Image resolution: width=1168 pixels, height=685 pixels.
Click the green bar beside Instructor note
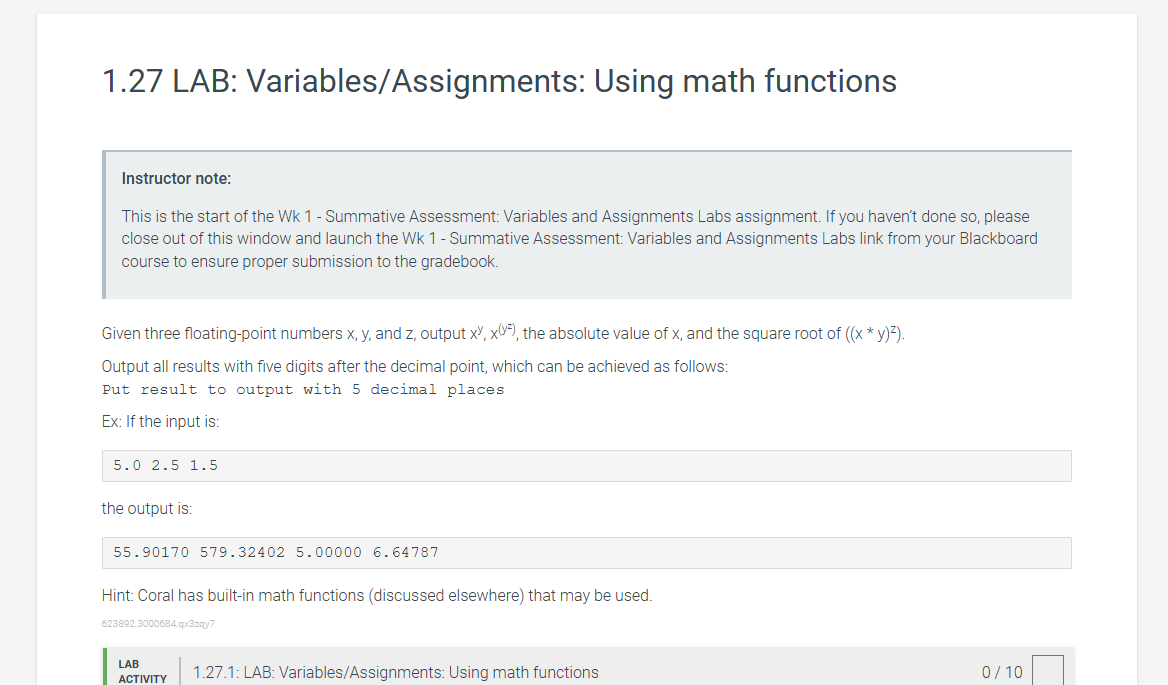(x=103, y=224)
